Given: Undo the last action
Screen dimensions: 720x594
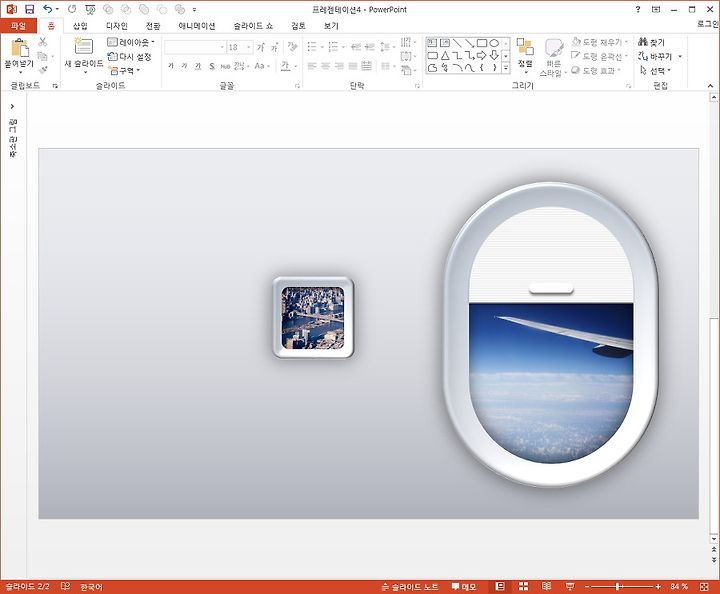Looking at the screenshot, I should click(47, 9).
